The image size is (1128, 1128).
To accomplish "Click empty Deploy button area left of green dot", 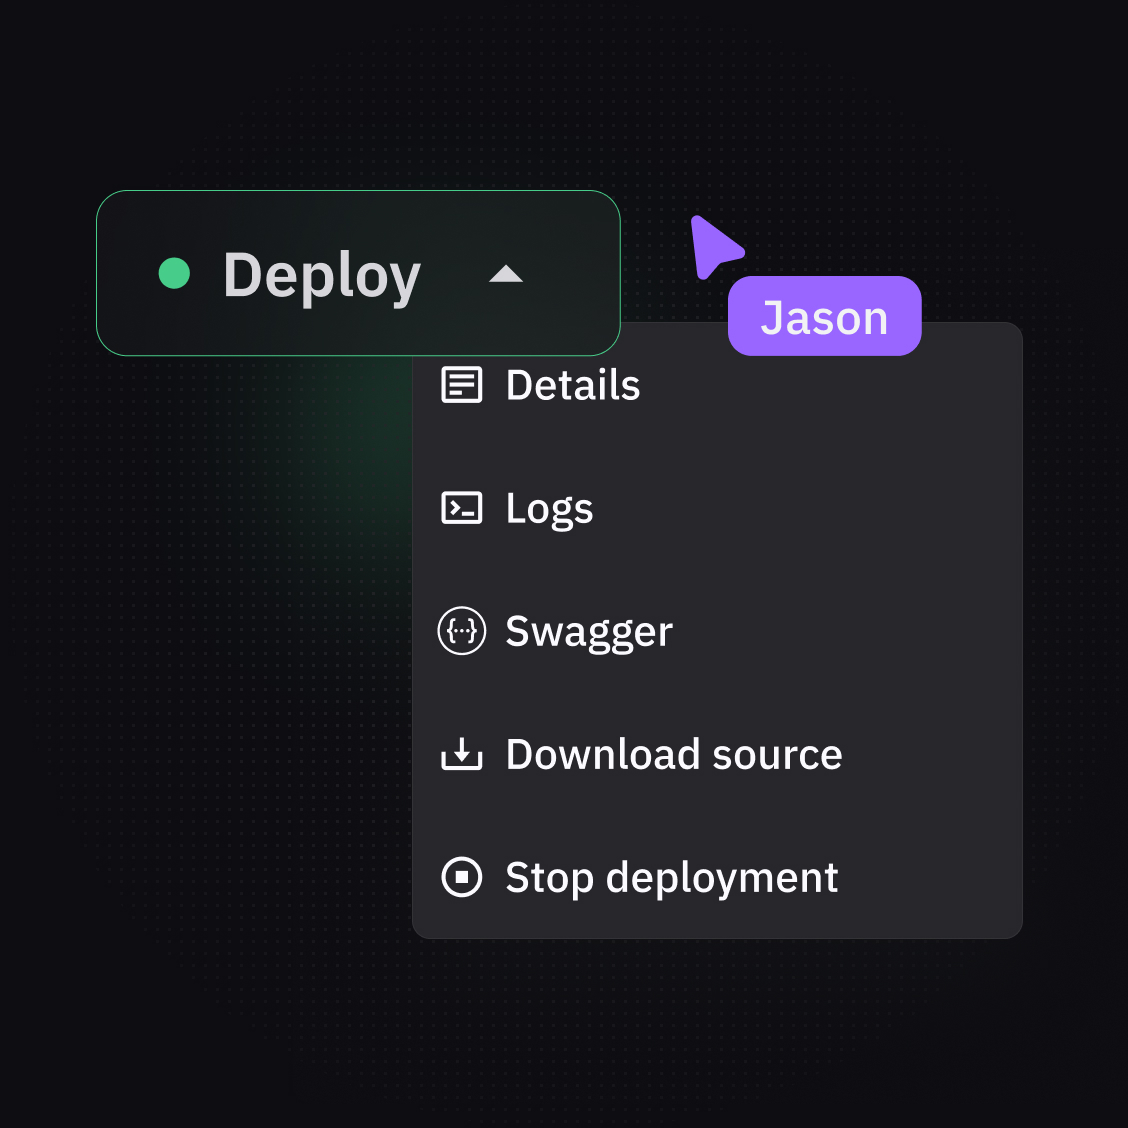I will pyautogui.click(x=127, y=273).
